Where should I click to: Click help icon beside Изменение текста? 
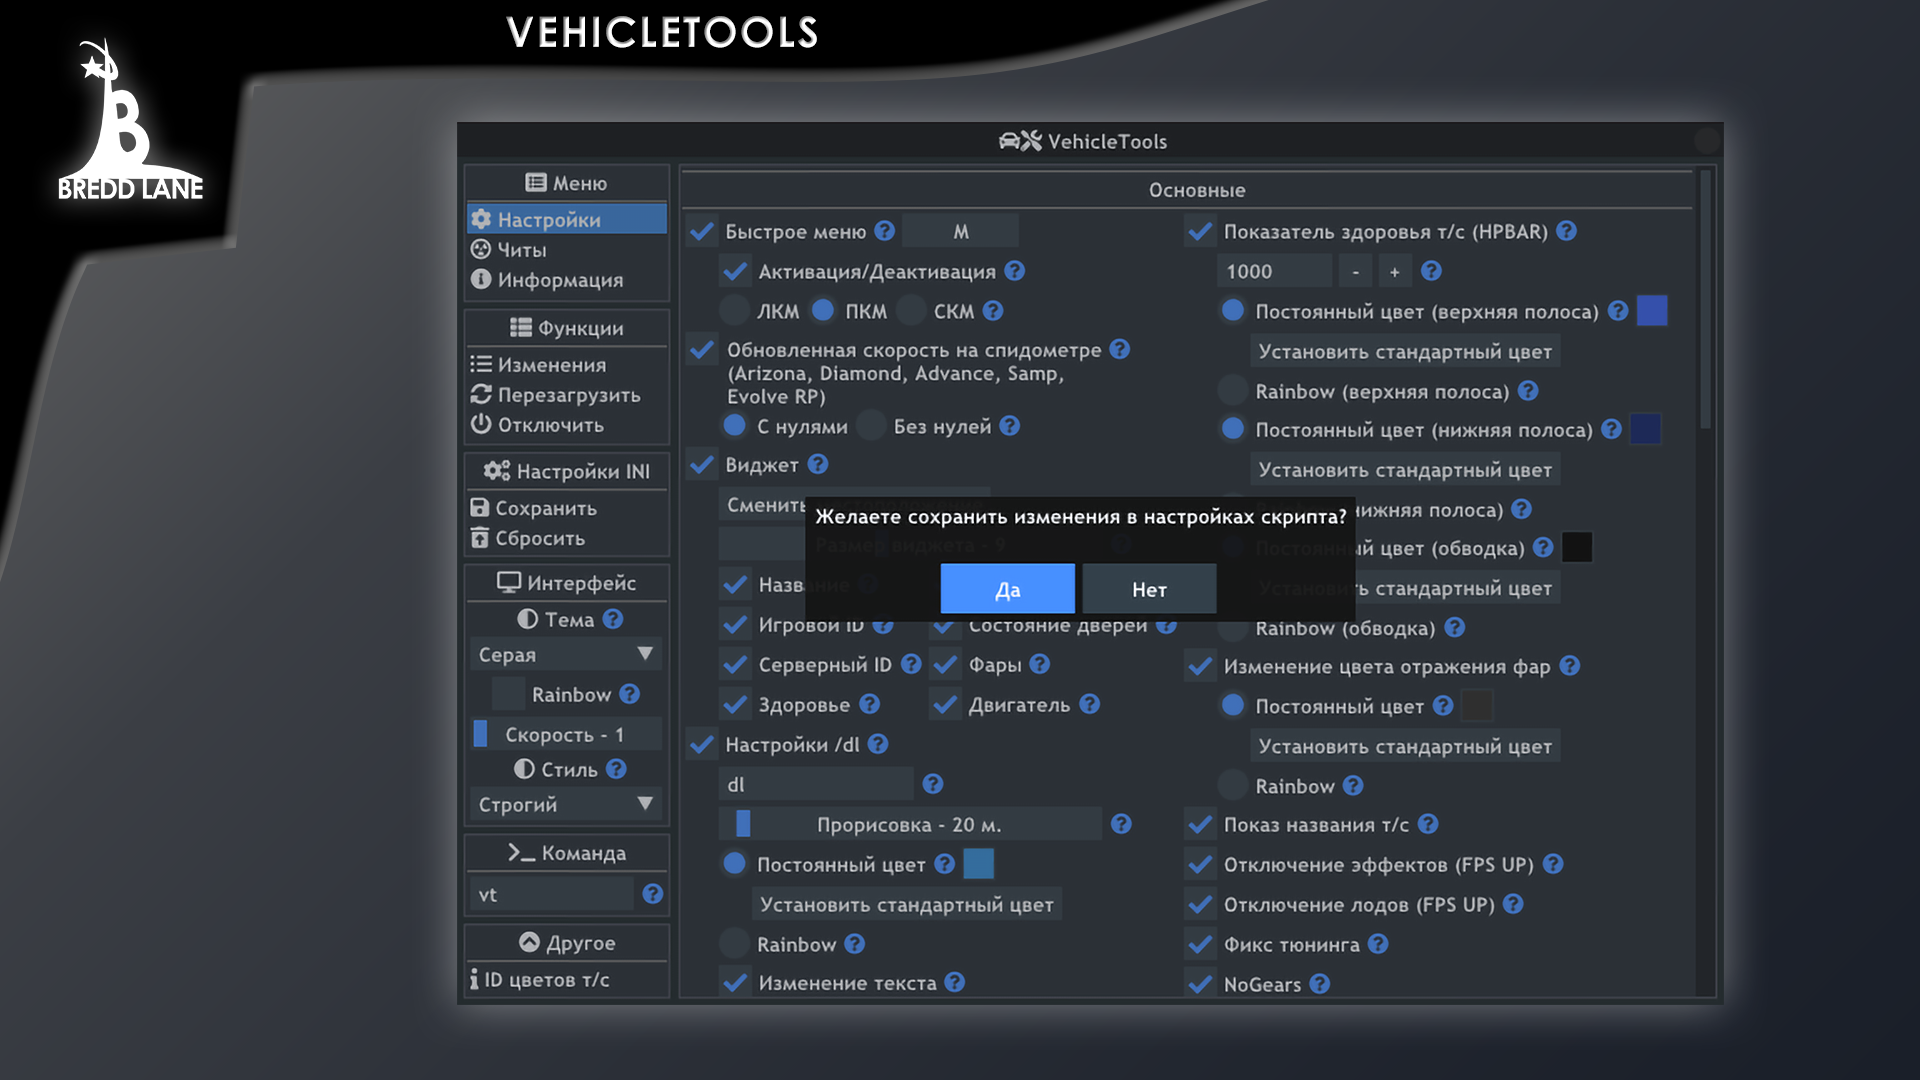tap(954, 983)
